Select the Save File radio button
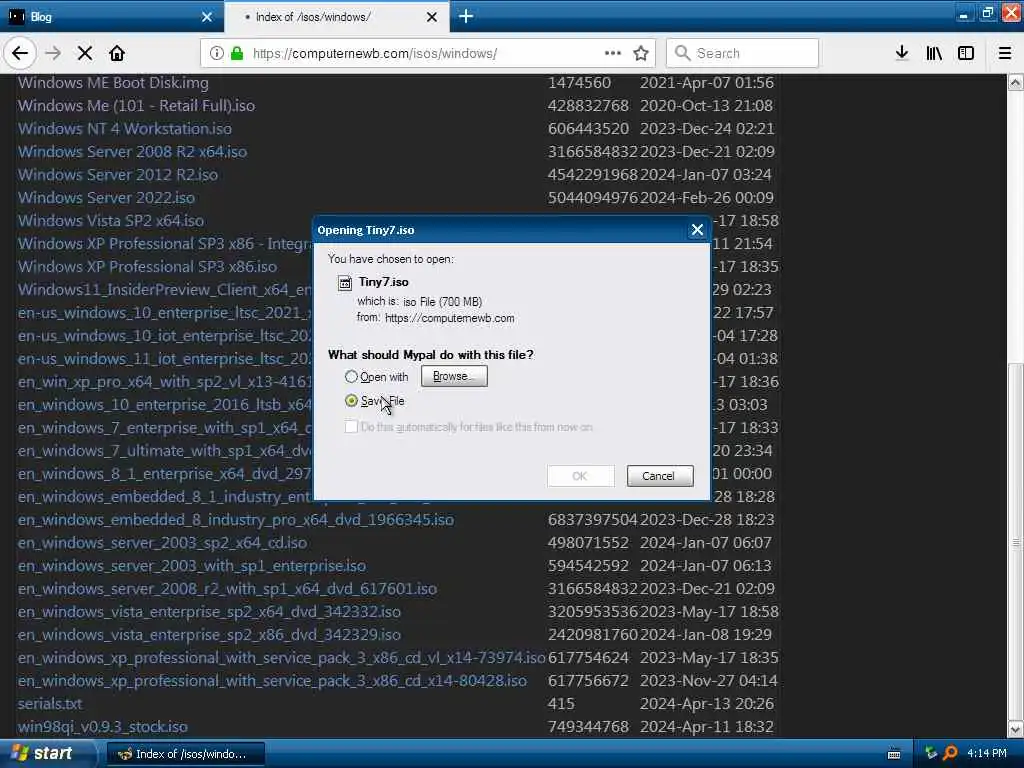This screenshot has width=1024, height=768. coord(351,400)
